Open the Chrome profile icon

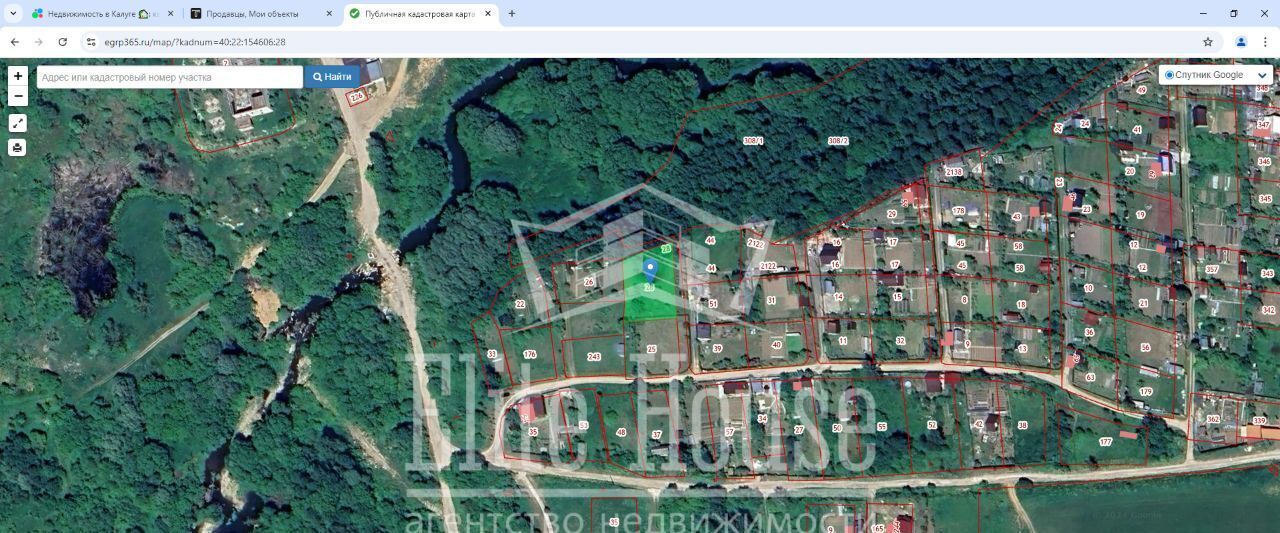pos(1241,42)
